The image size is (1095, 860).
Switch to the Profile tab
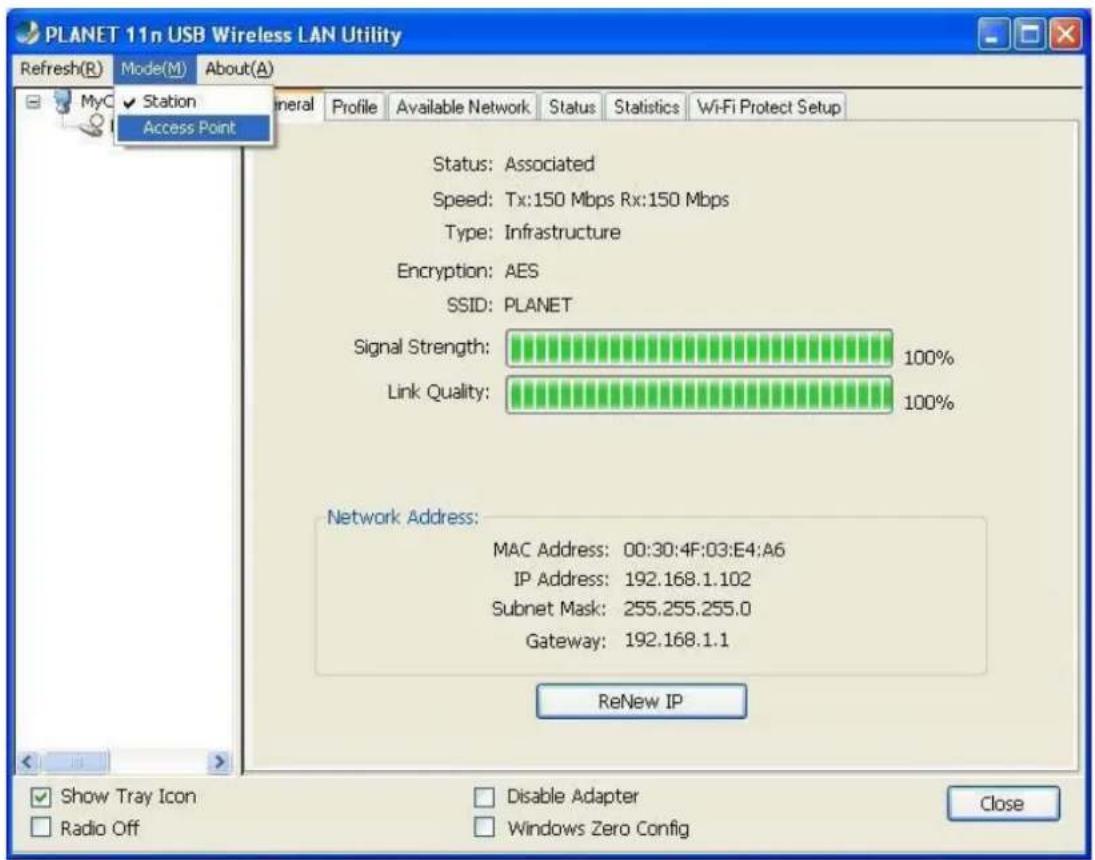[355, 107]
